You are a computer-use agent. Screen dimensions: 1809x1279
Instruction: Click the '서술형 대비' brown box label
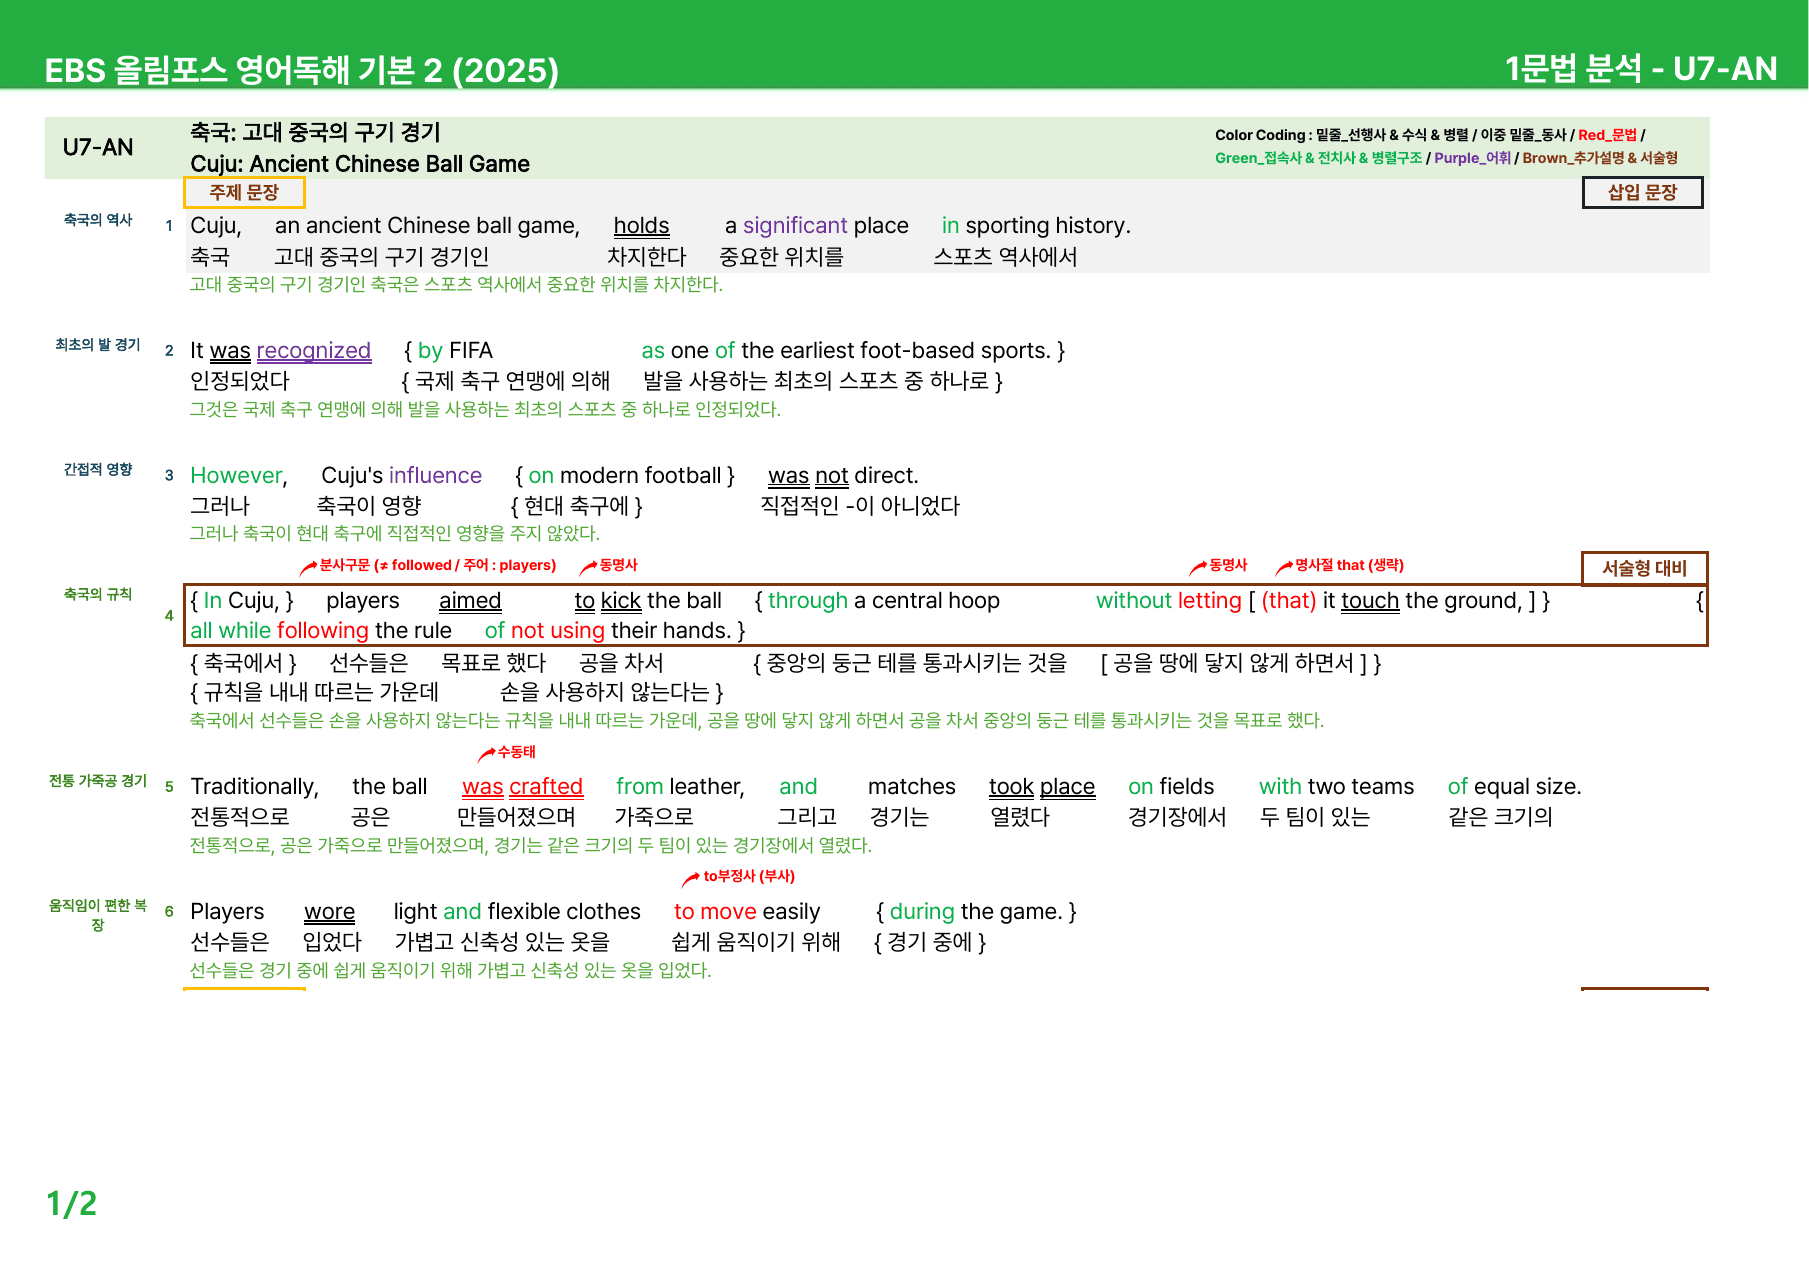click(1644, 568)
